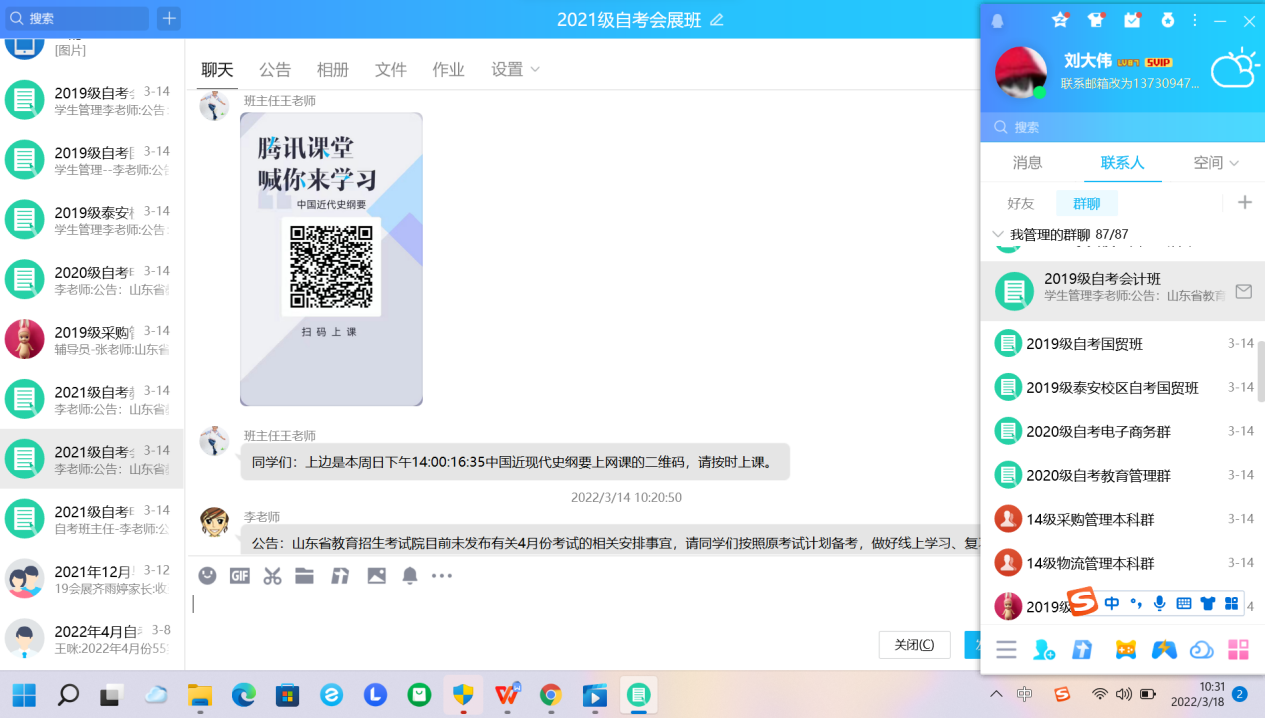Screen dimensions: 1265x718
Task: Click the weather icon beside profile
Action: (x=1234, y=70)
